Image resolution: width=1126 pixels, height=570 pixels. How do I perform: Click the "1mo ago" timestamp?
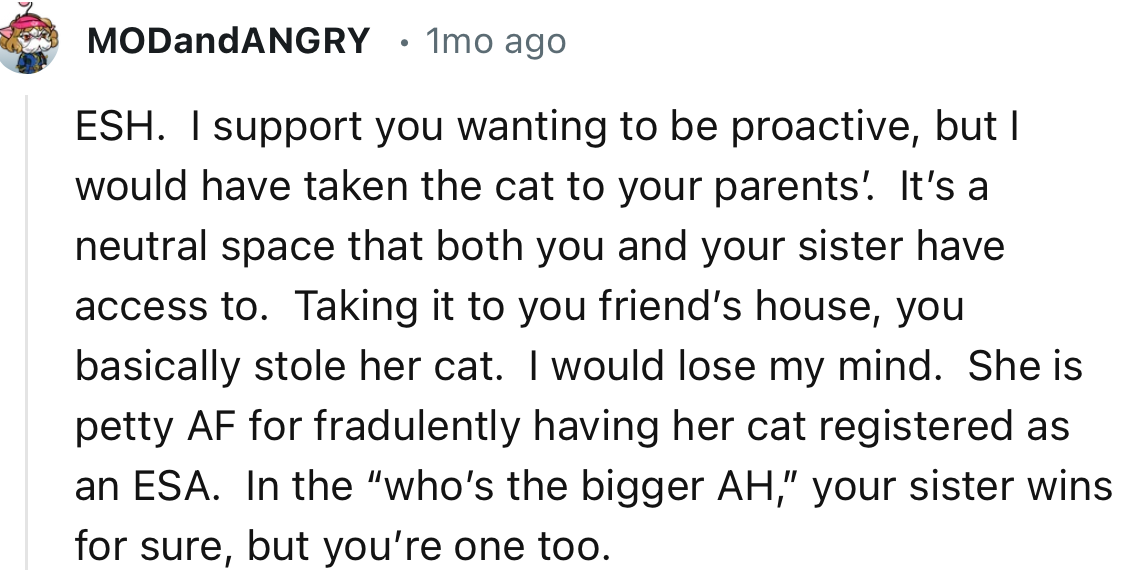pyautogui.click(x=494, y=42)
